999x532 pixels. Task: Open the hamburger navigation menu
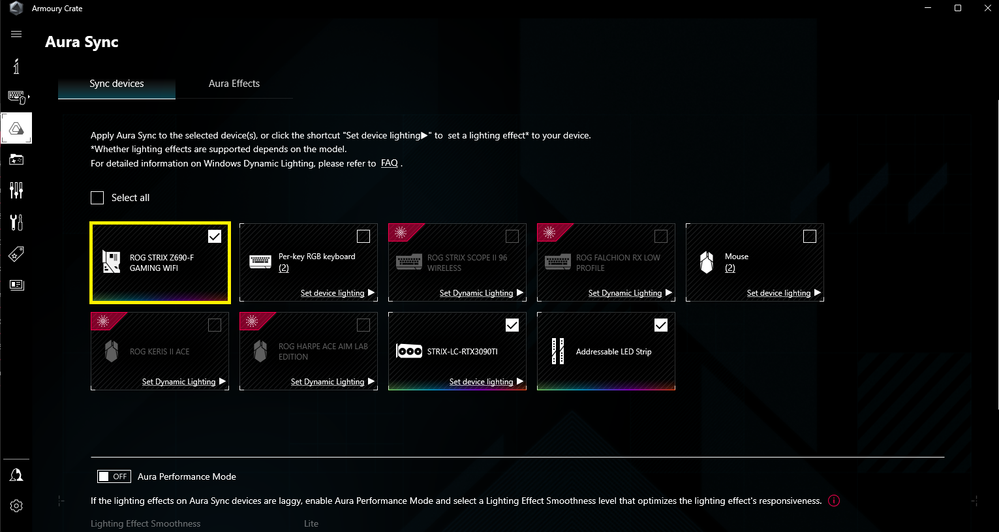(x=17, y=34)
